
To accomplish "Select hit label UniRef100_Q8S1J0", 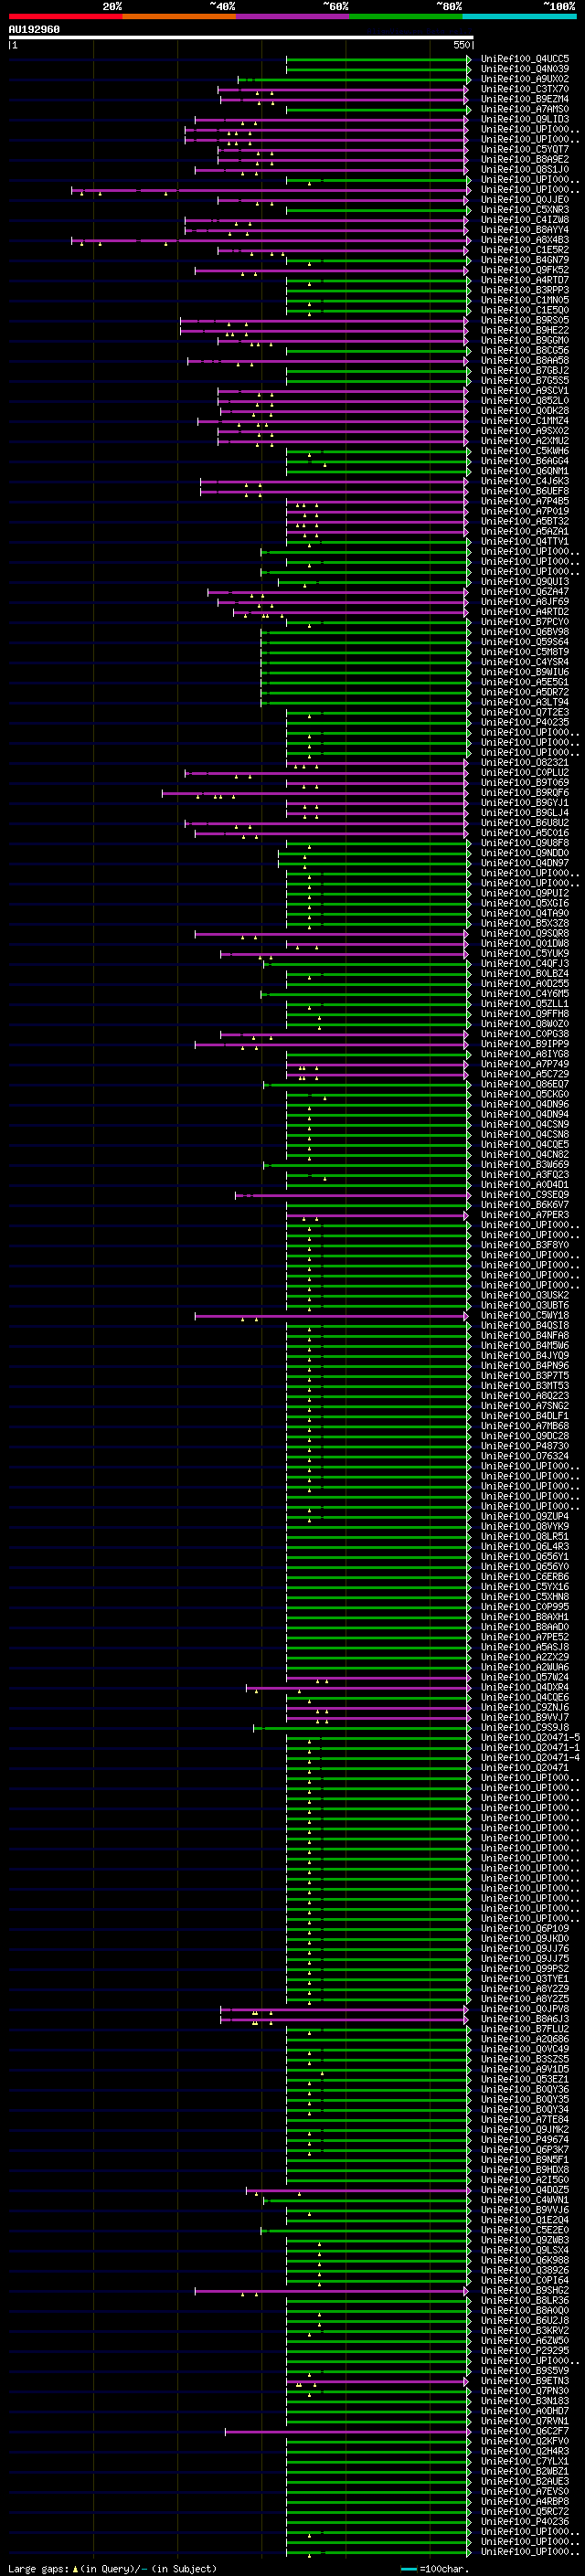I will [524, 169].
